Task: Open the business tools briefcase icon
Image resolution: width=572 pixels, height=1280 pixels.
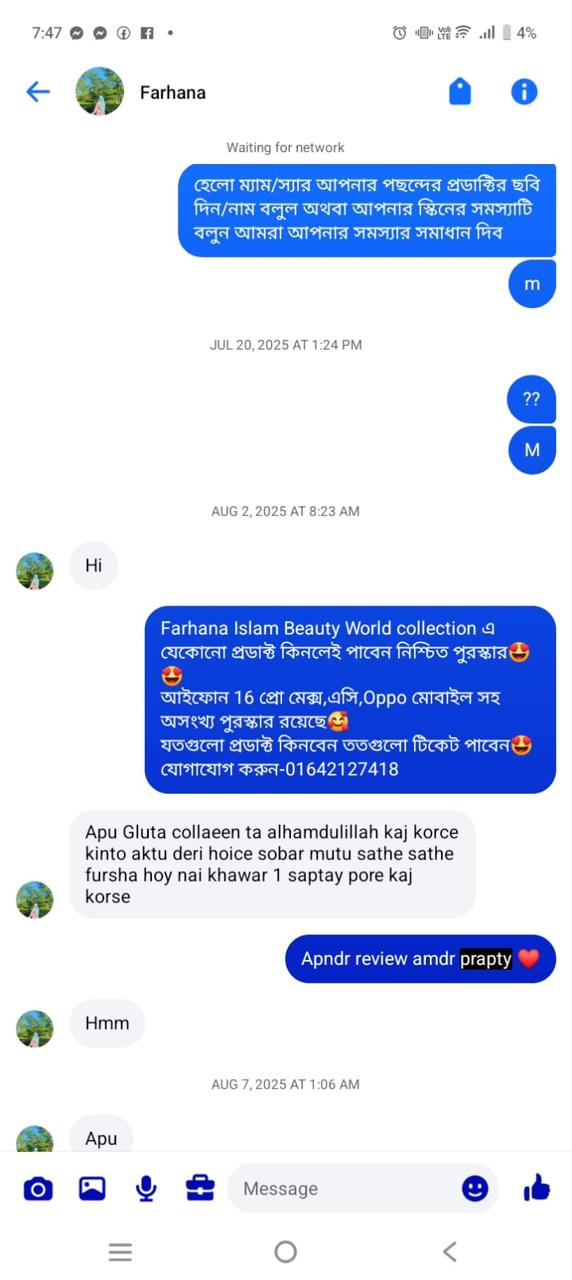Action: (x=200, y=1188)
